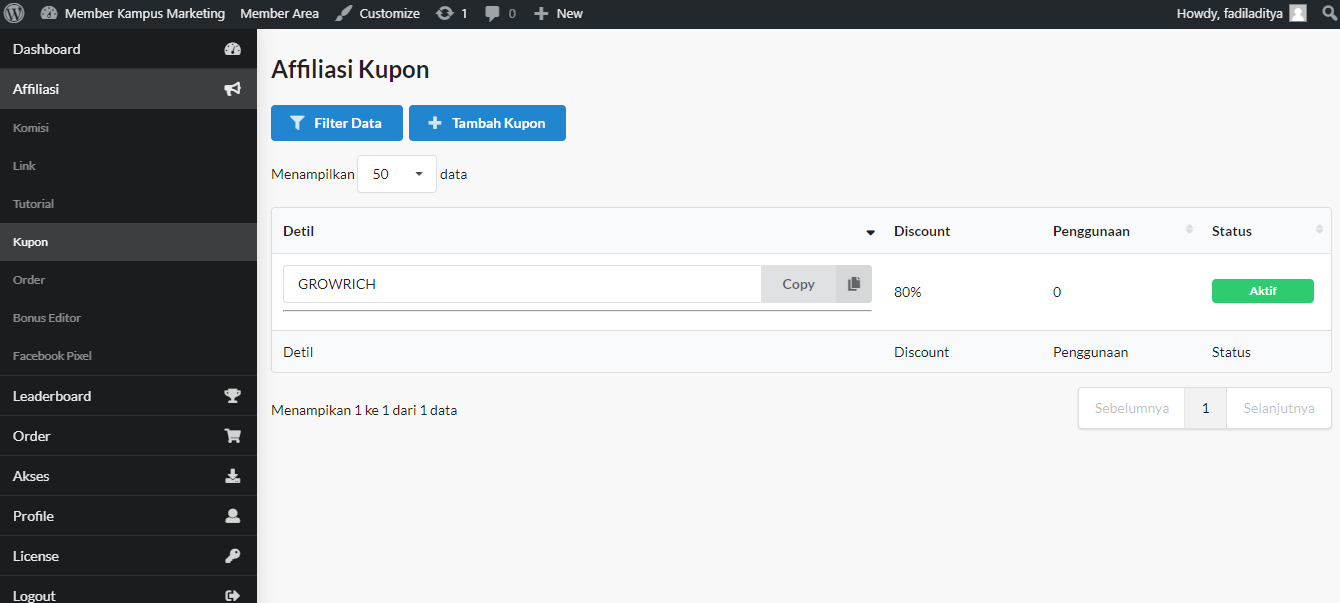Image resolution: width=1340 pixels, height=603 pixels.
Task: Click the License key icon
Action: [x=232, y=556]
